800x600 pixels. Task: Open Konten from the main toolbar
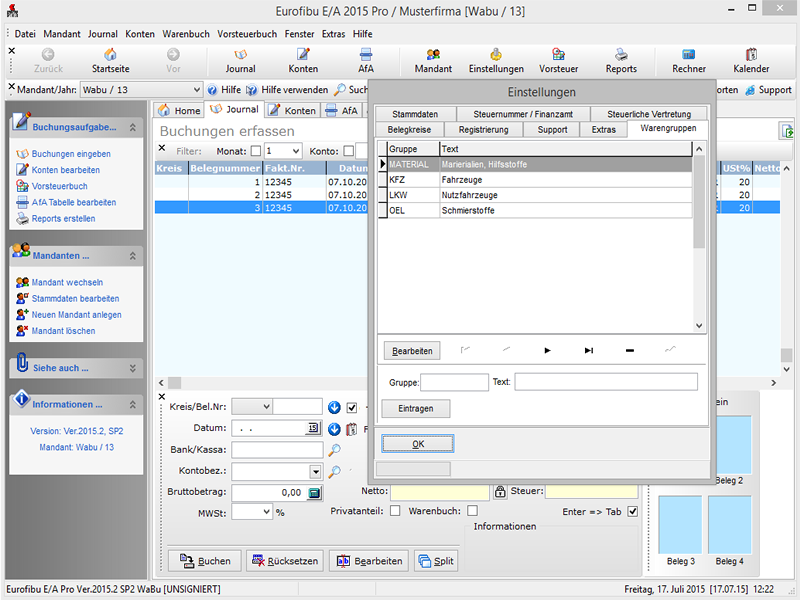pos(303,61)
